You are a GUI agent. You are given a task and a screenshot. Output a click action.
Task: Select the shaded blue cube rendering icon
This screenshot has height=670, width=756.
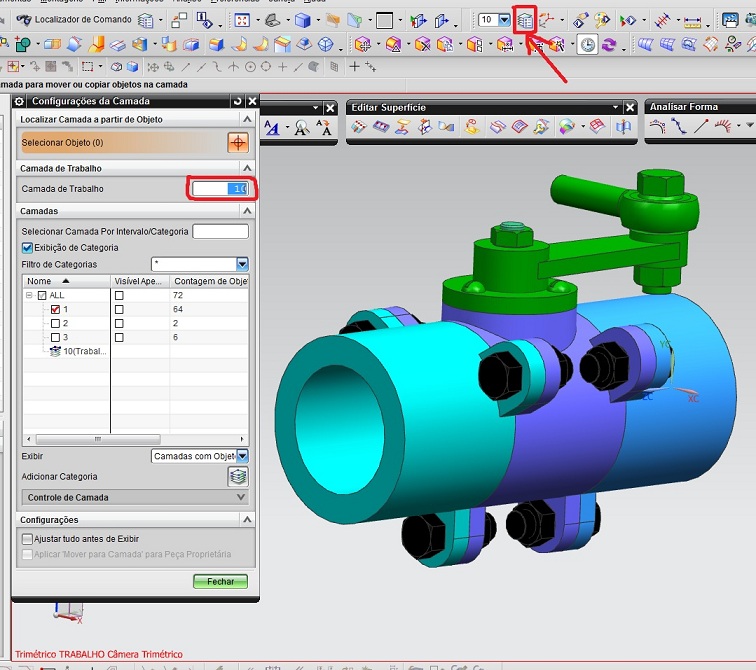click(302, 20)
